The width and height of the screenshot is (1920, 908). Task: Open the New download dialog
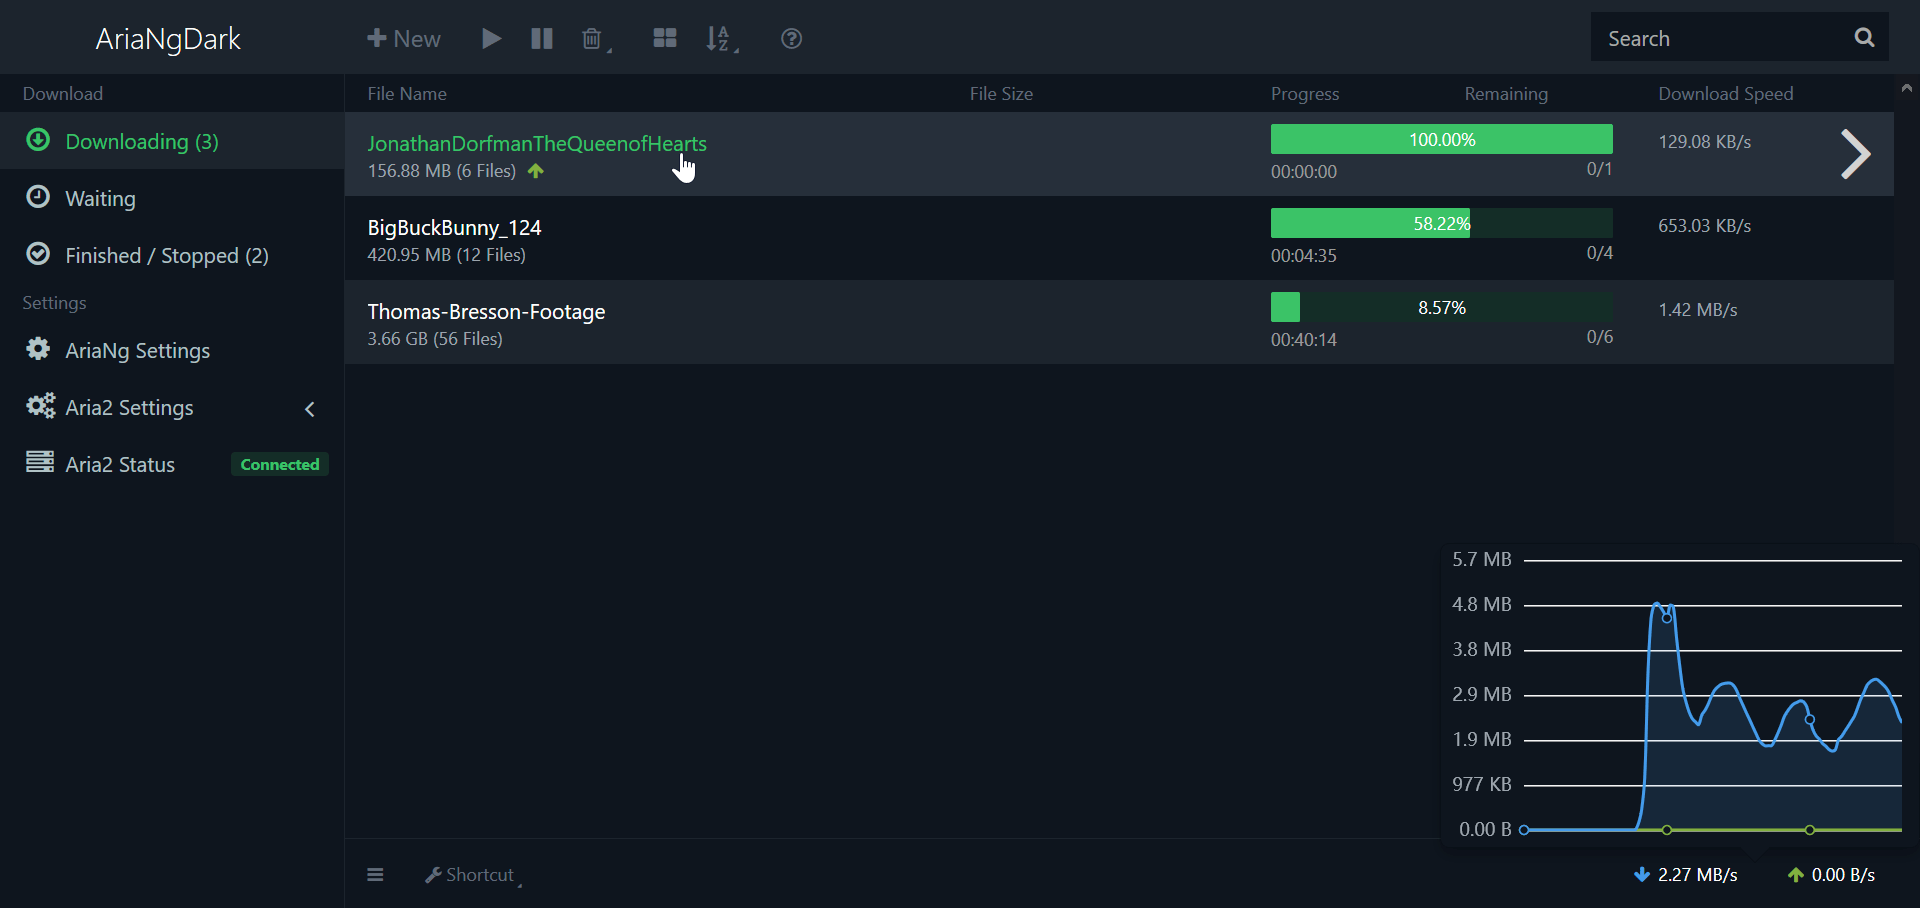[403, 38]
